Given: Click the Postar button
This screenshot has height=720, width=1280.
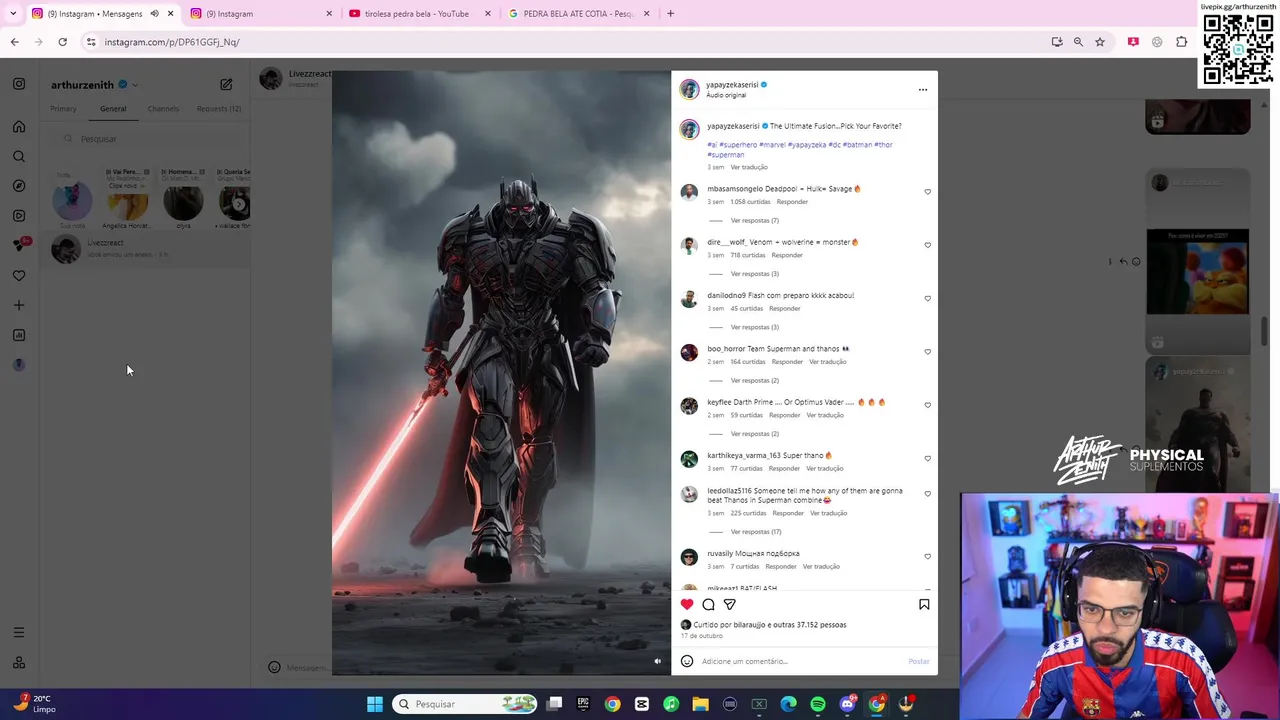Looking at the screenshot, I should [x=919, y=661].
